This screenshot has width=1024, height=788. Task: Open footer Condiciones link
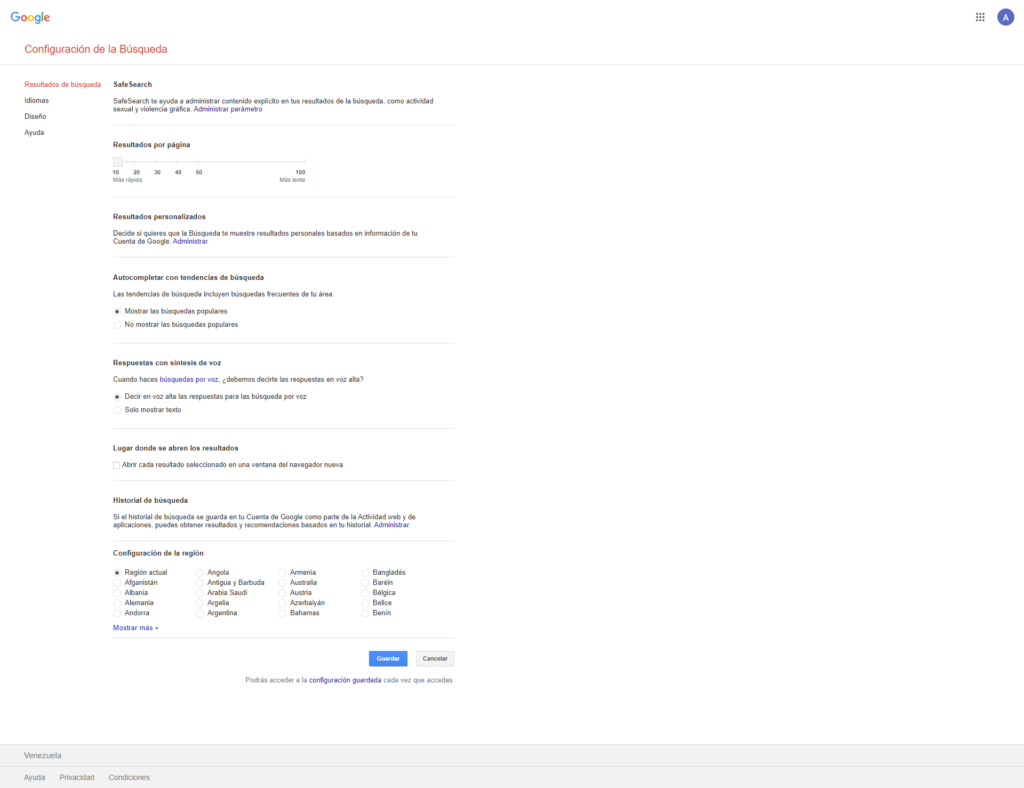pos(129,778)
